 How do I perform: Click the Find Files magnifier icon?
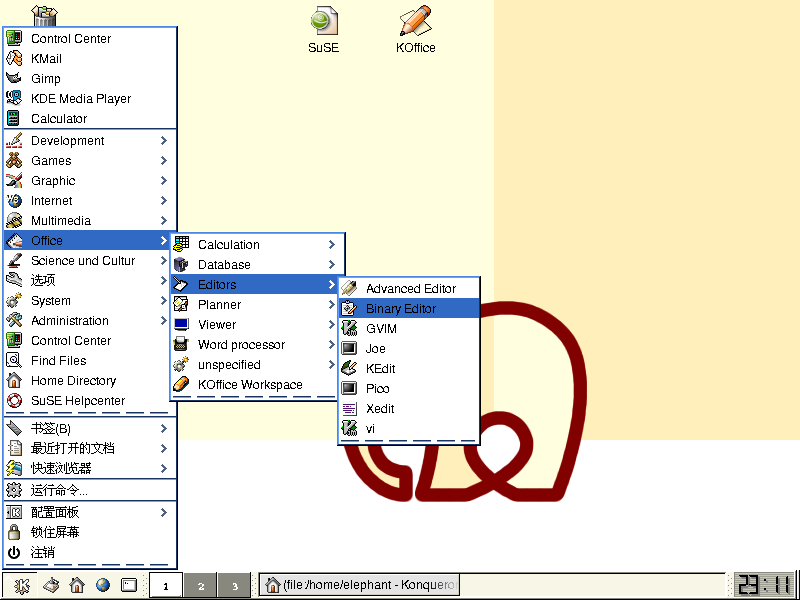(14, 360)
